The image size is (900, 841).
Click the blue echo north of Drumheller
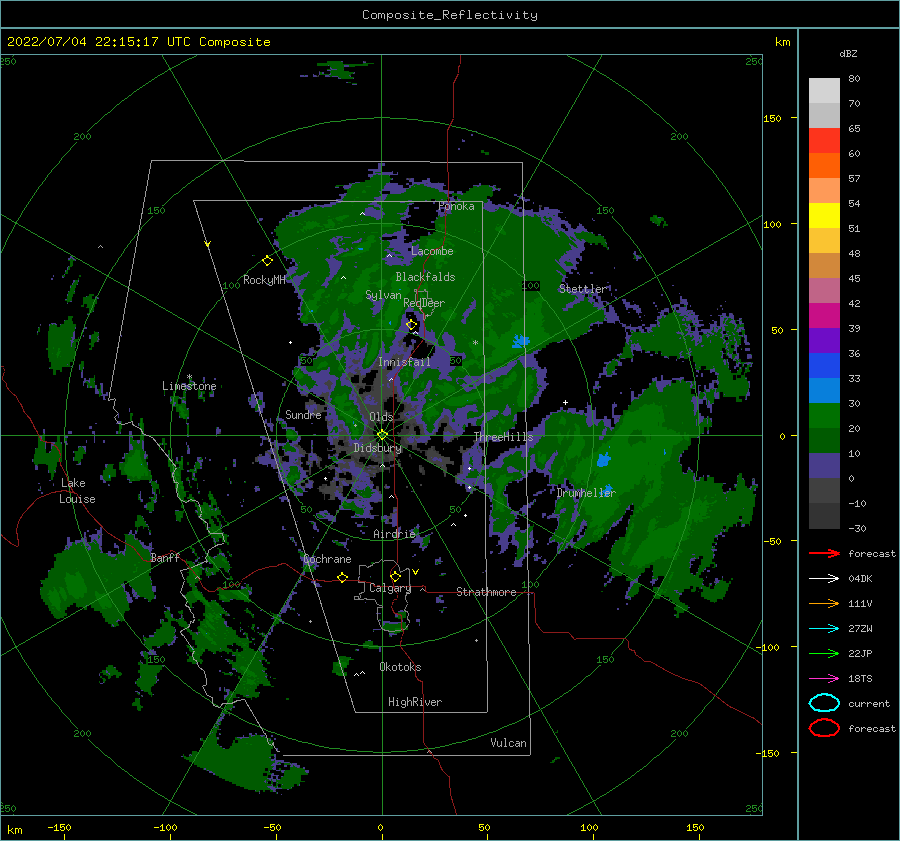pos(603,459)
